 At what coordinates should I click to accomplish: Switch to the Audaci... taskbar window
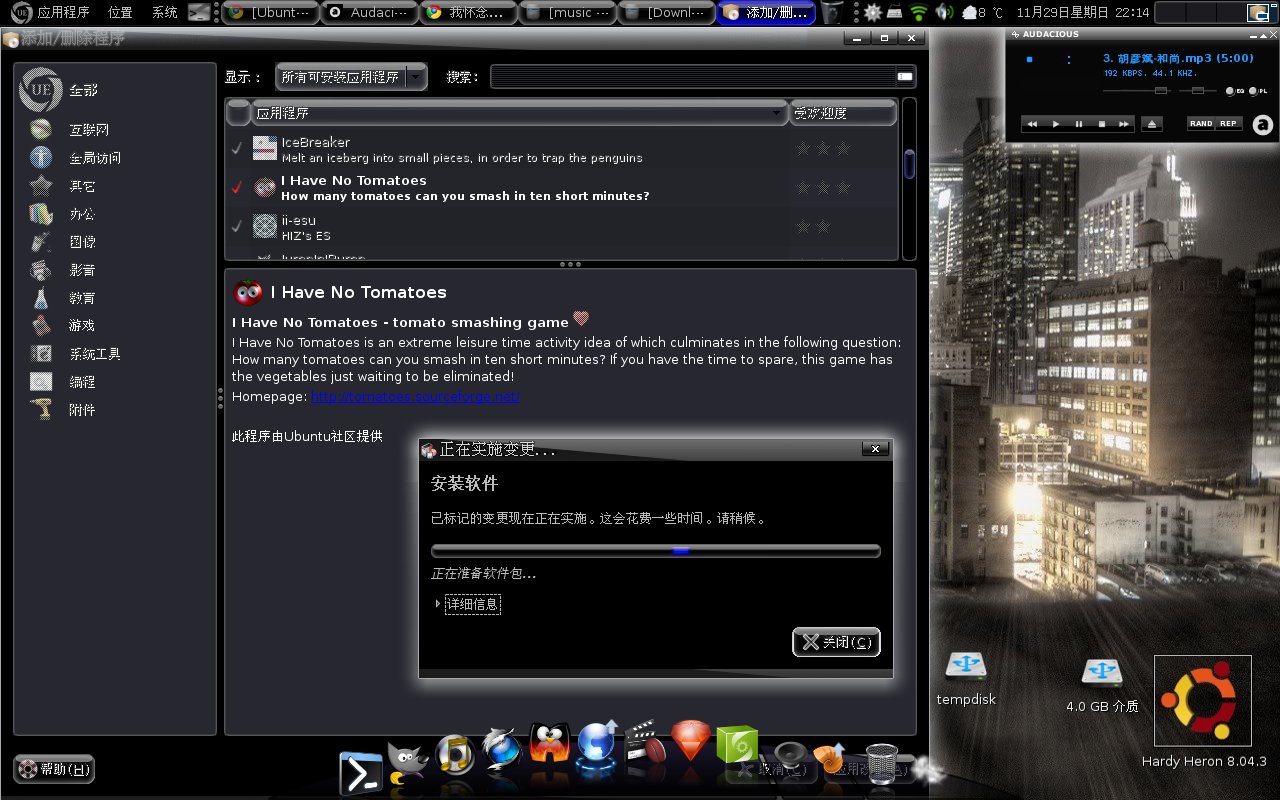coord(367,13)
